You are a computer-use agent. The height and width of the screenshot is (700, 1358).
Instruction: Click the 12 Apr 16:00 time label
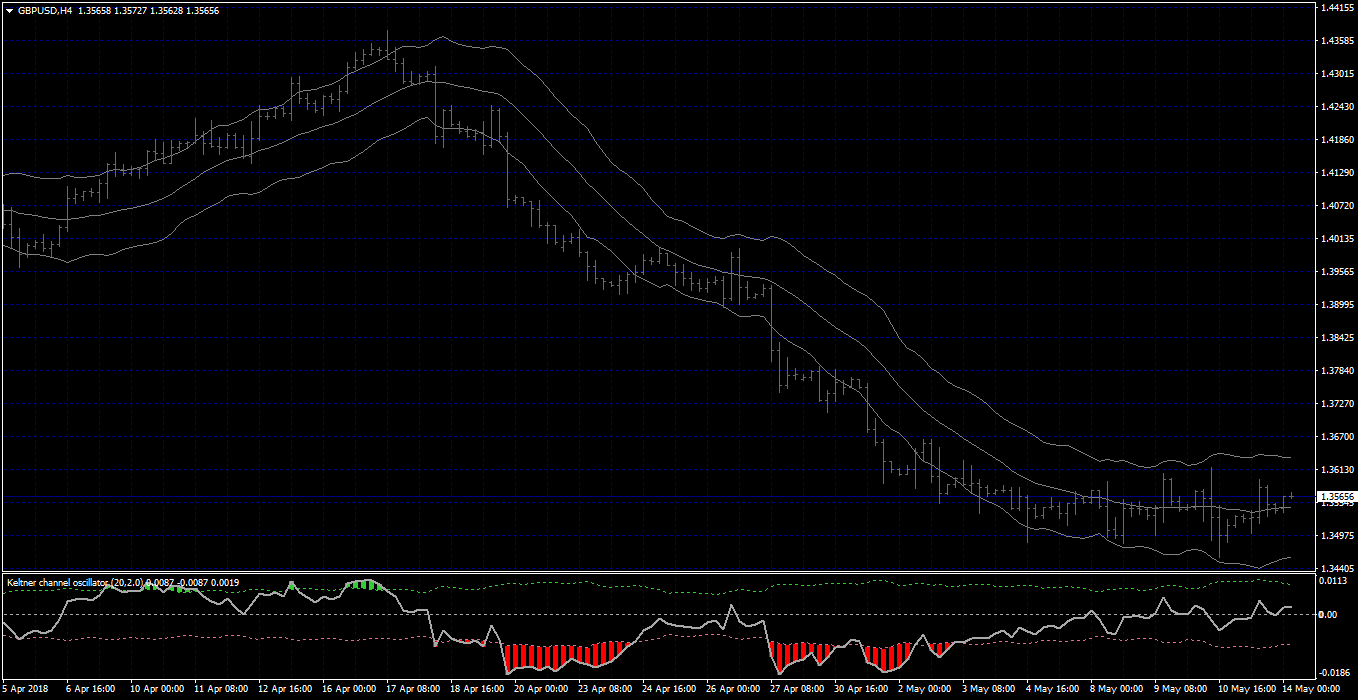coord(285,689)
